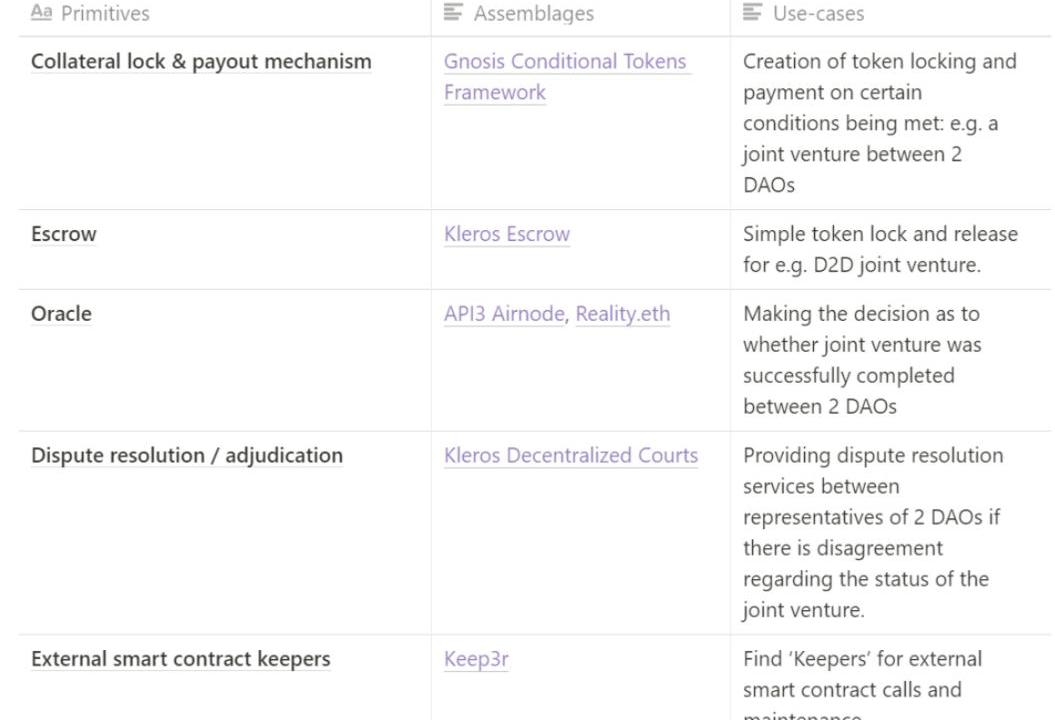
Task: Open the Kleros Decentralized Courts link
Action: (571, 456)
